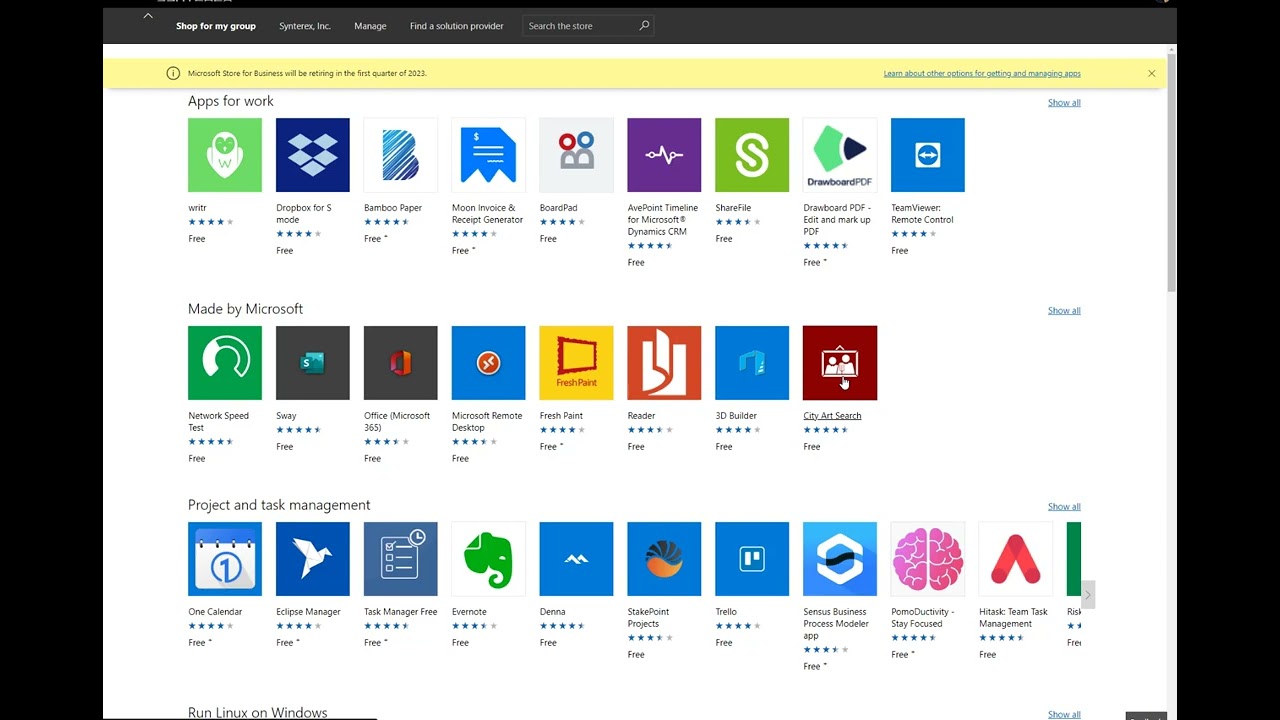Collapse the header with the up chevron
The width and height of the screenshot is (1280, 720).
click(148, 15)
